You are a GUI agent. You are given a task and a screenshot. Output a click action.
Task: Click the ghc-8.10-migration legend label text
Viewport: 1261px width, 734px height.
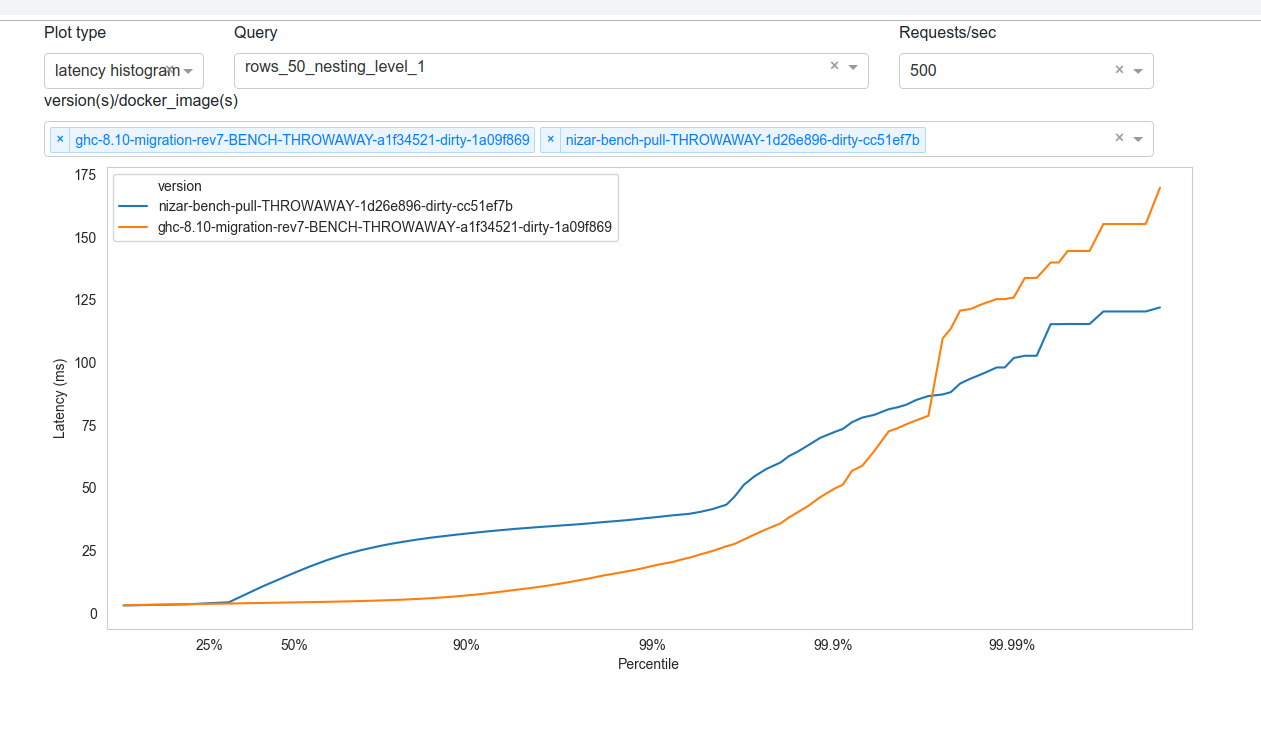[x=385, y=227]
